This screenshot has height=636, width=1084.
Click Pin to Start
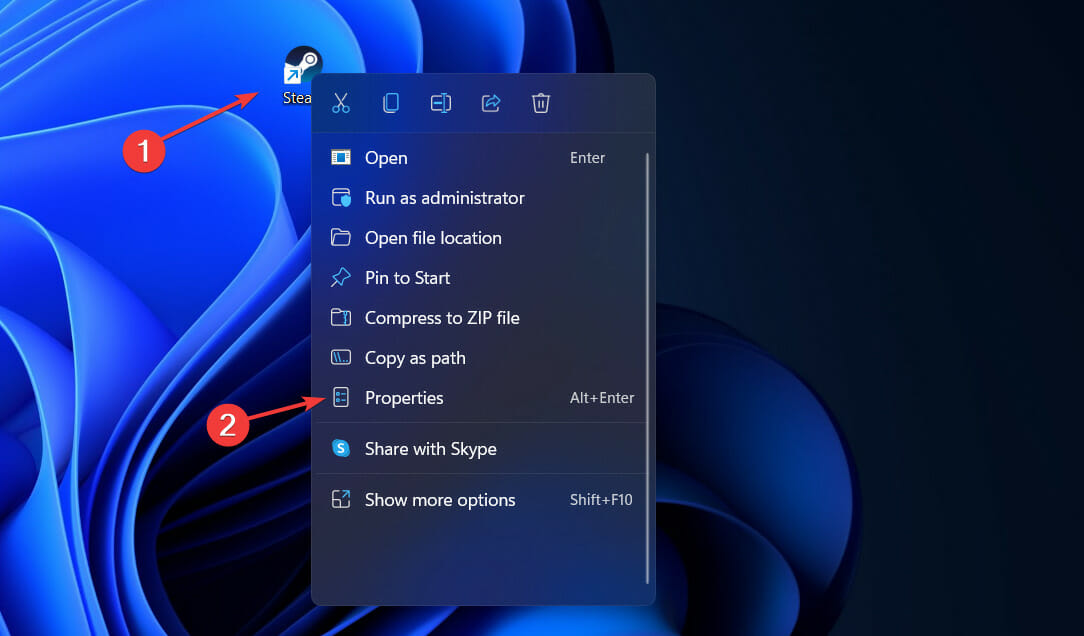pyautogui.click(x=407, y=277)
